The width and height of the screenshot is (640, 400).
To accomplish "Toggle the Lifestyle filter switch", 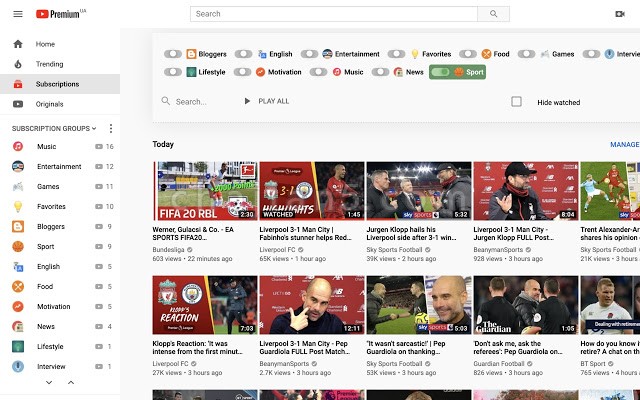I will (173, 72).
